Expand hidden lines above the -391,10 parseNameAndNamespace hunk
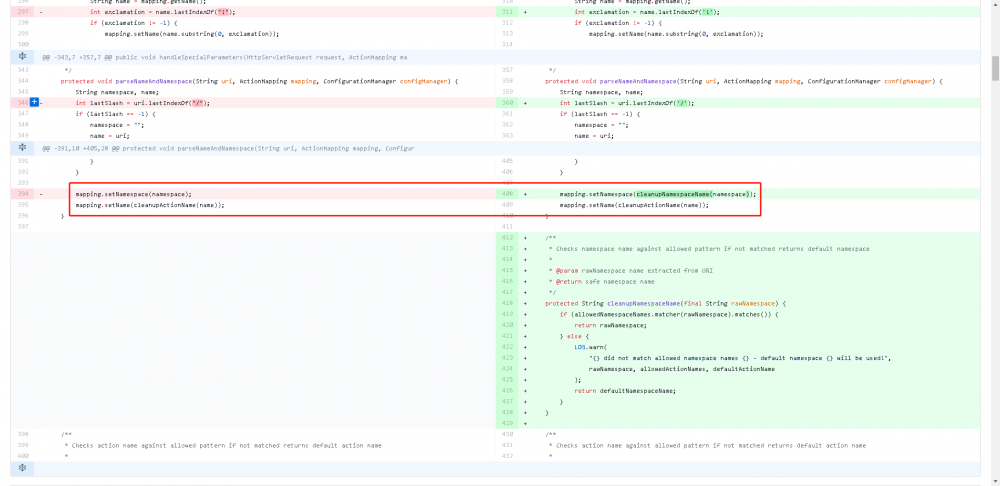 (x=22, y=148)
